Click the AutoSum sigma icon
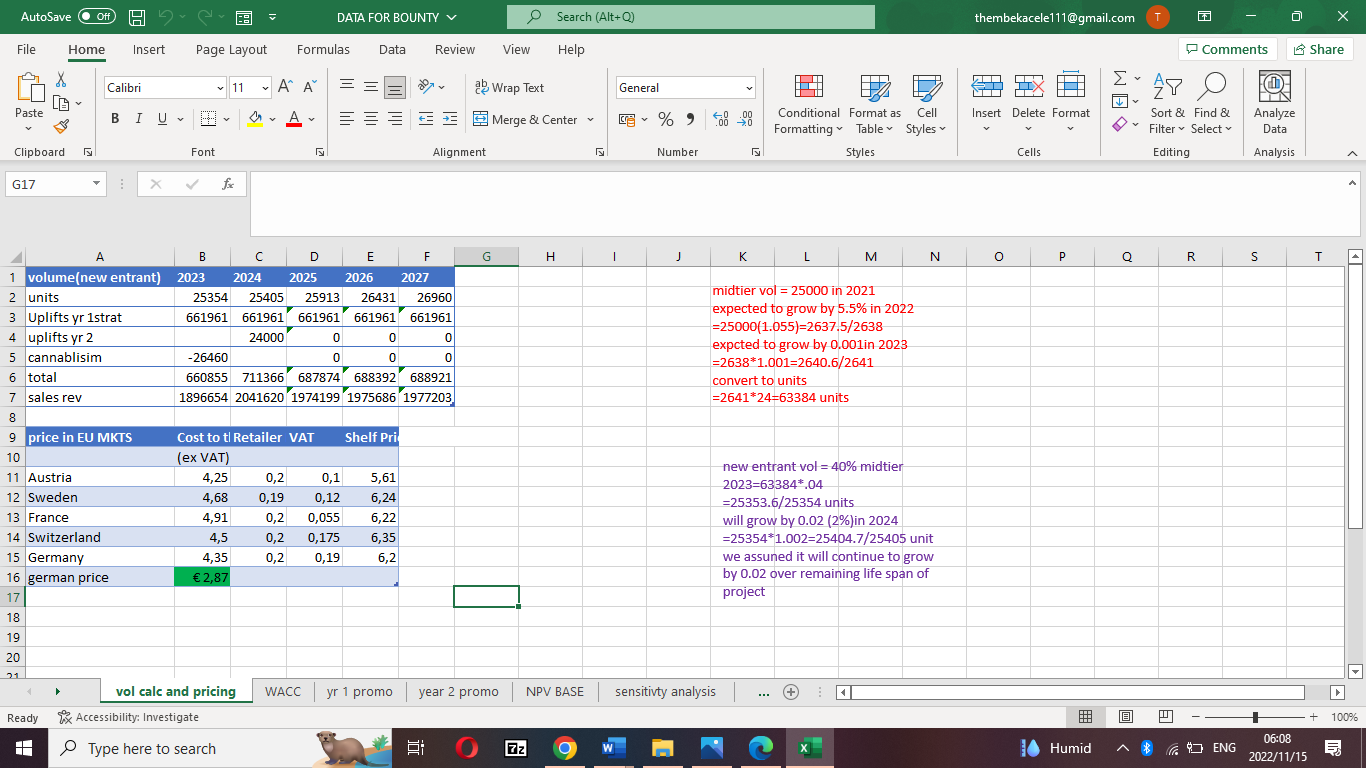 (1121, 80)
